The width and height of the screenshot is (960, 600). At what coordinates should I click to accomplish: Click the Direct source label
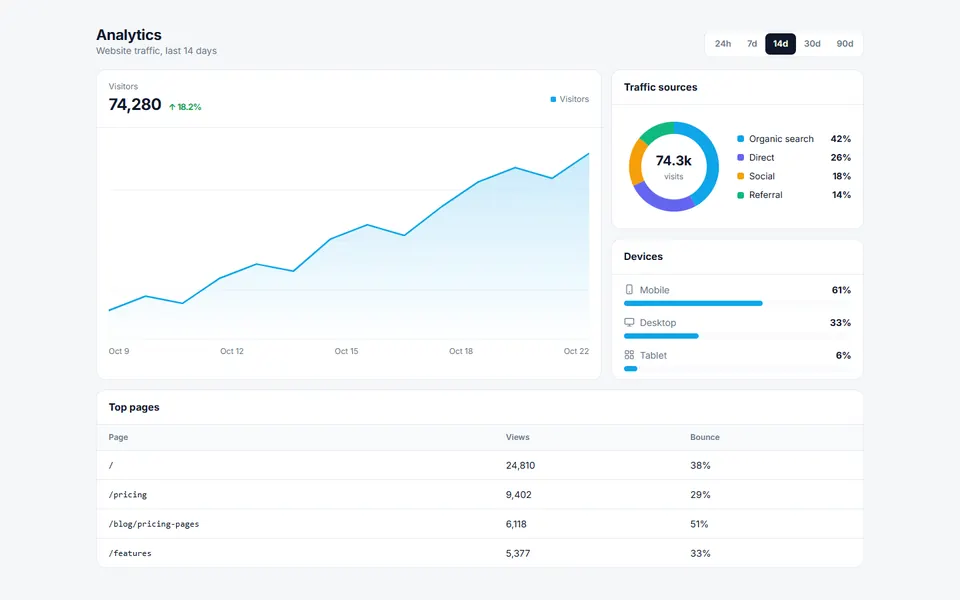[762, 157]
